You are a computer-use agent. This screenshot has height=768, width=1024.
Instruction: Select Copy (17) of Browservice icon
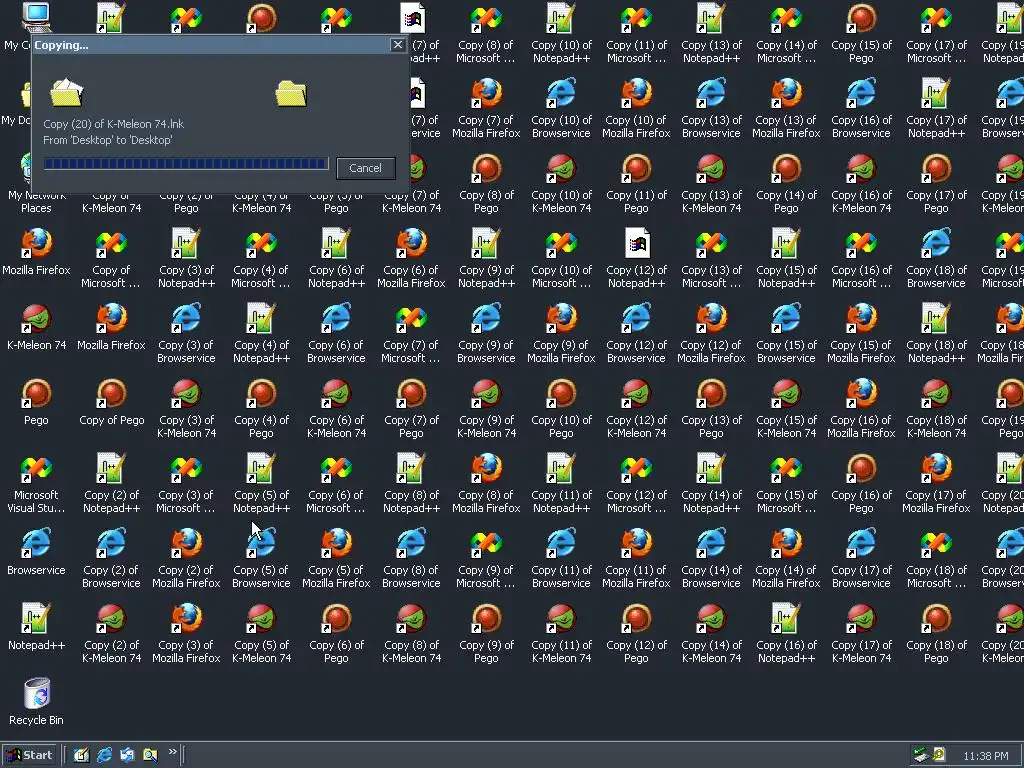tap(861, 543)
